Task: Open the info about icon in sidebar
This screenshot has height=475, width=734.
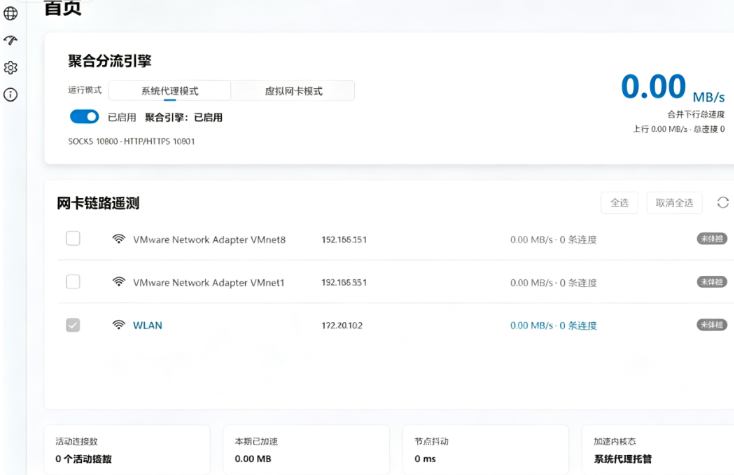Action: (10, 95)
